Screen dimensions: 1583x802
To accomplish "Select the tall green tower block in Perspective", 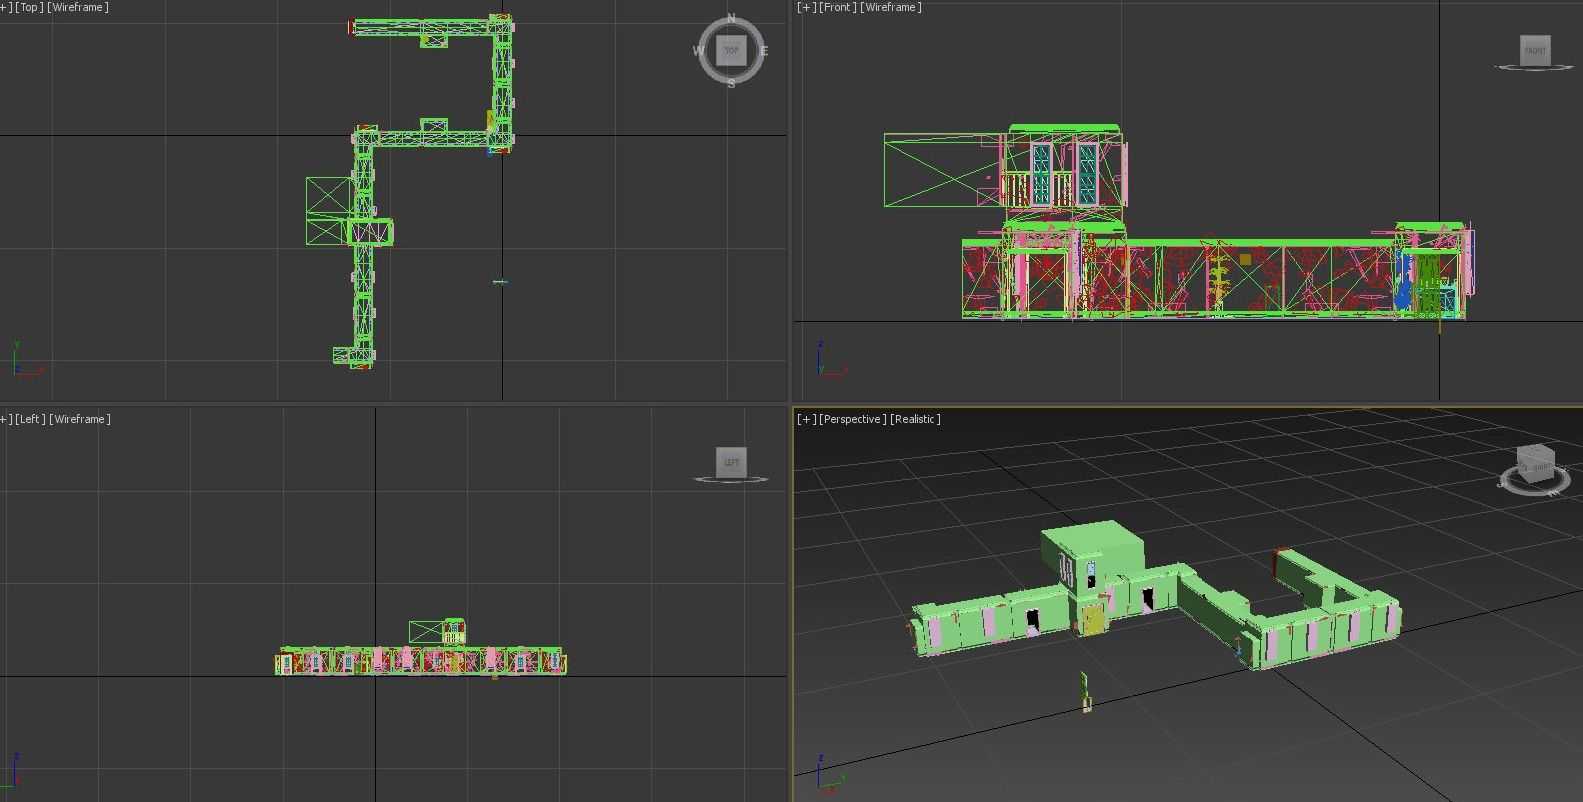I will (1090, 545).
